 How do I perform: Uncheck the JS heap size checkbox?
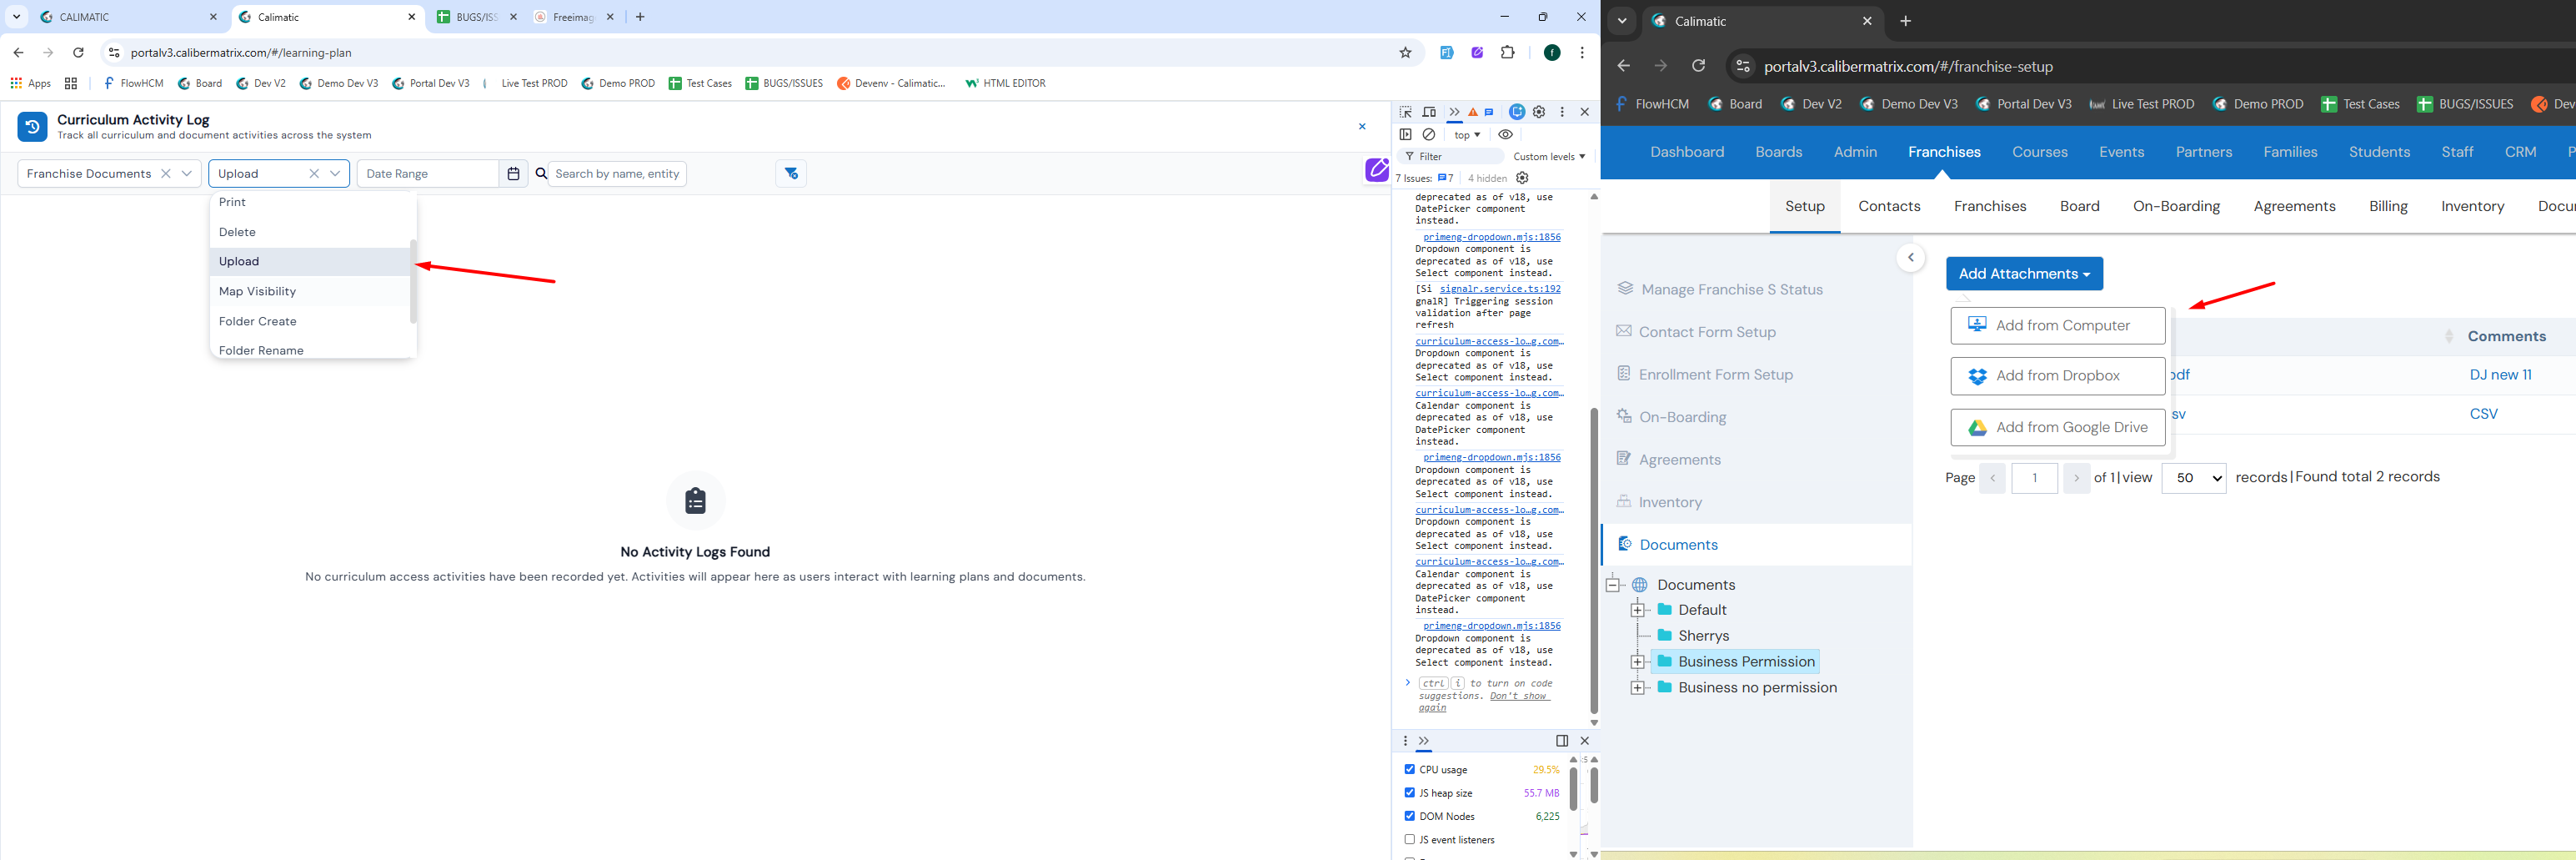1409,793
